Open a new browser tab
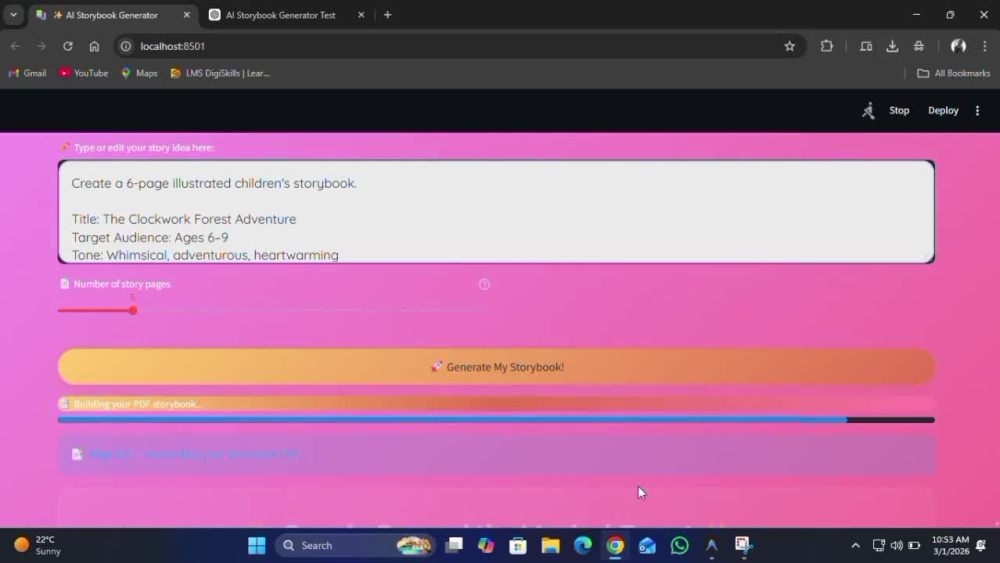 [388, 15]
